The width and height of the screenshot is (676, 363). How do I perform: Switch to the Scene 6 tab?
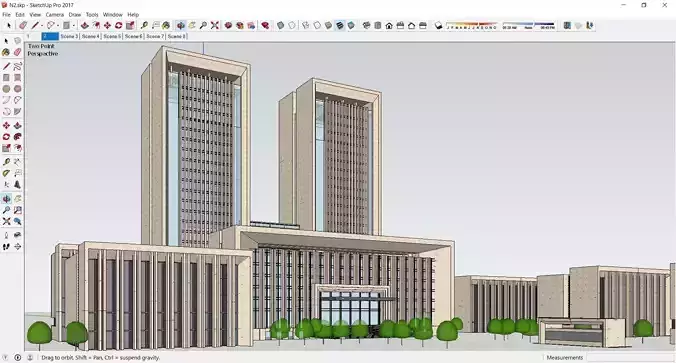coord(134,36)
